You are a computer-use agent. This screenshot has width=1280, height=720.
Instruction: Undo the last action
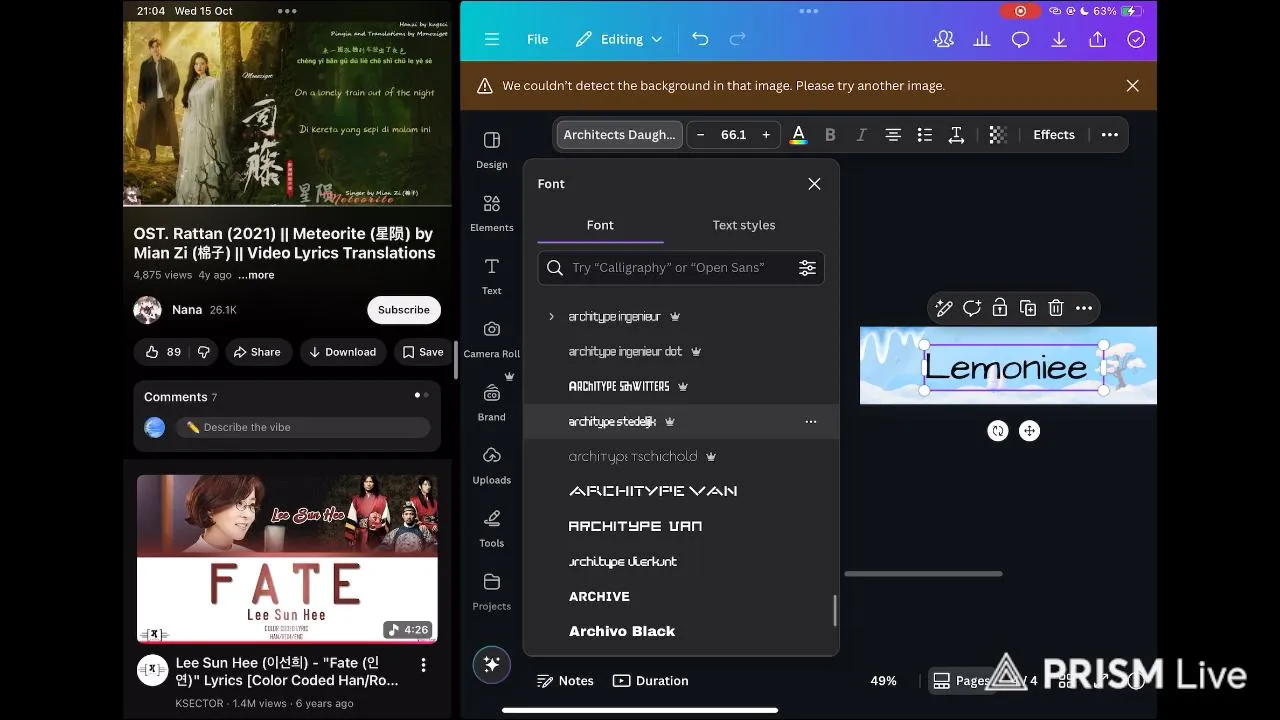pyautogui.click(x=700, y=39)
